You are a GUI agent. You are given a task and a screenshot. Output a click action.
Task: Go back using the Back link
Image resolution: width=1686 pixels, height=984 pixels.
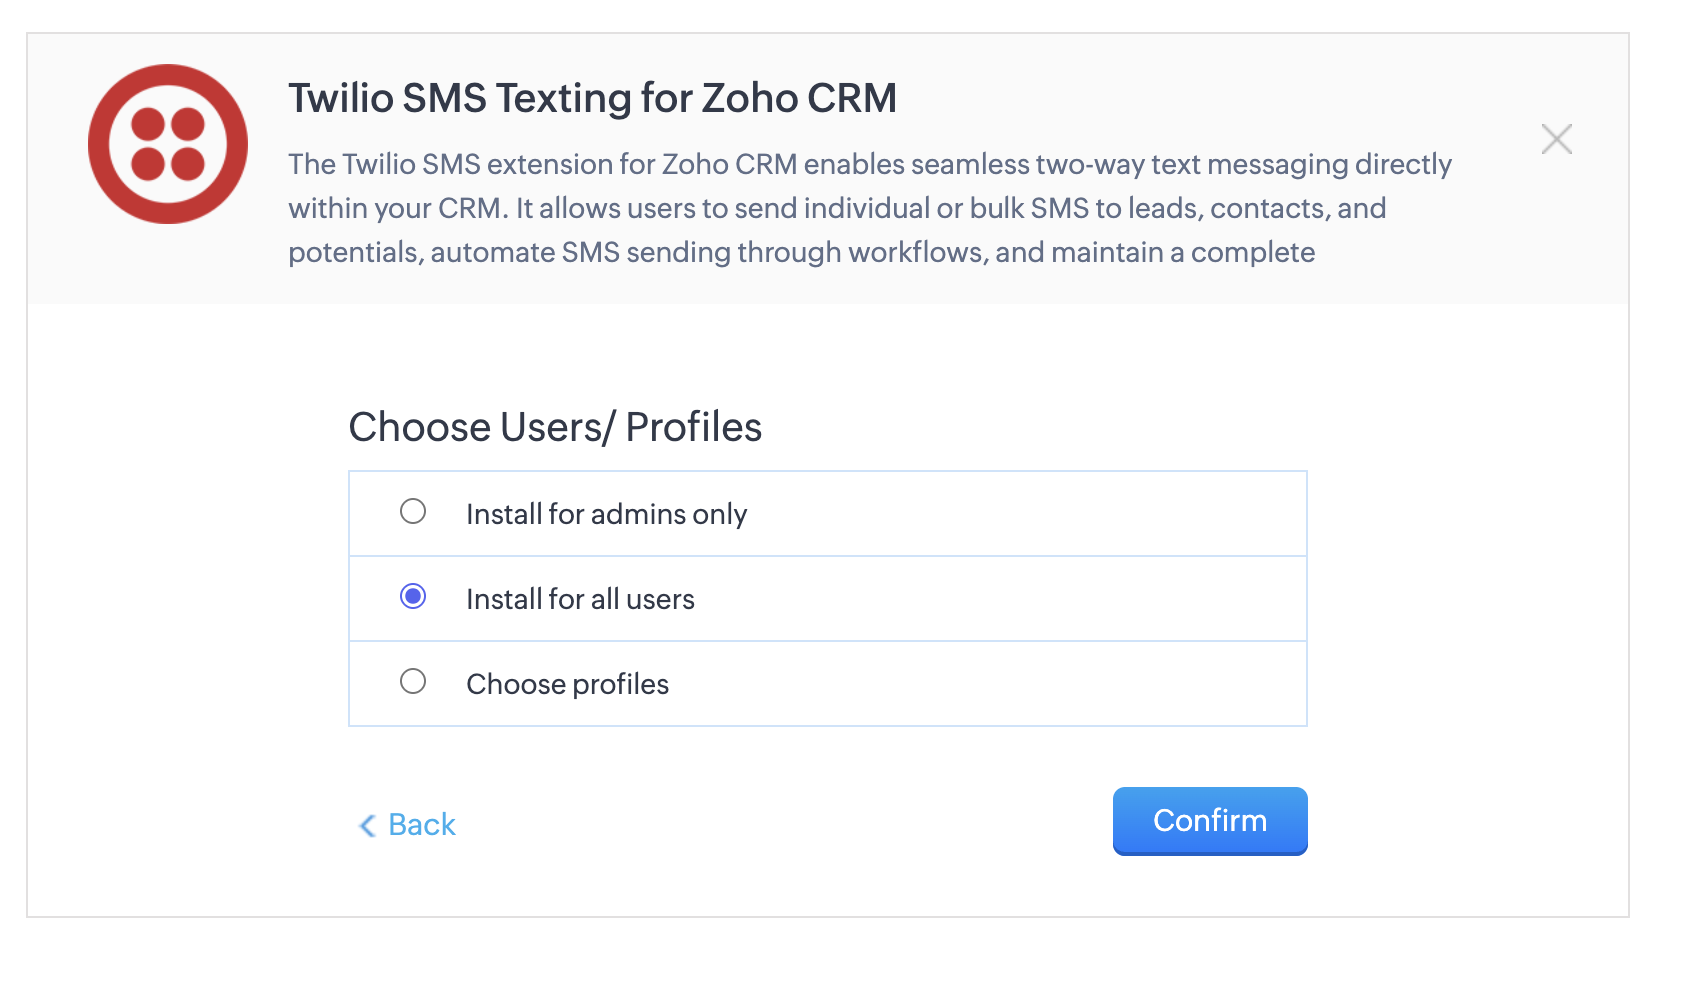(421, 825)
